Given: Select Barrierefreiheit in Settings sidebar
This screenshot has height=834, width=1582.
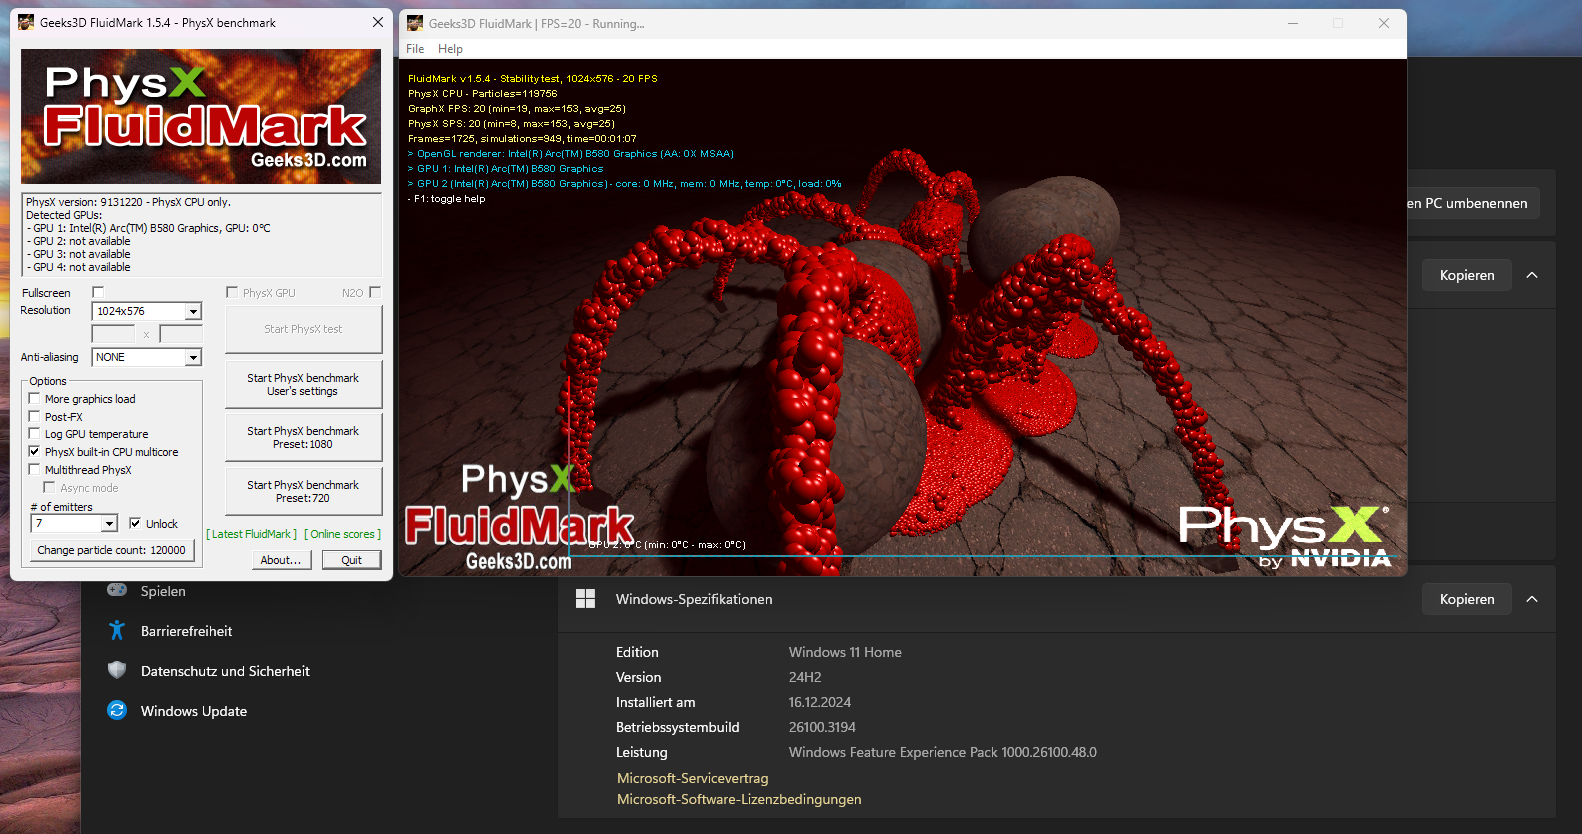Looking at the screenshot, I should coord(186,631).
